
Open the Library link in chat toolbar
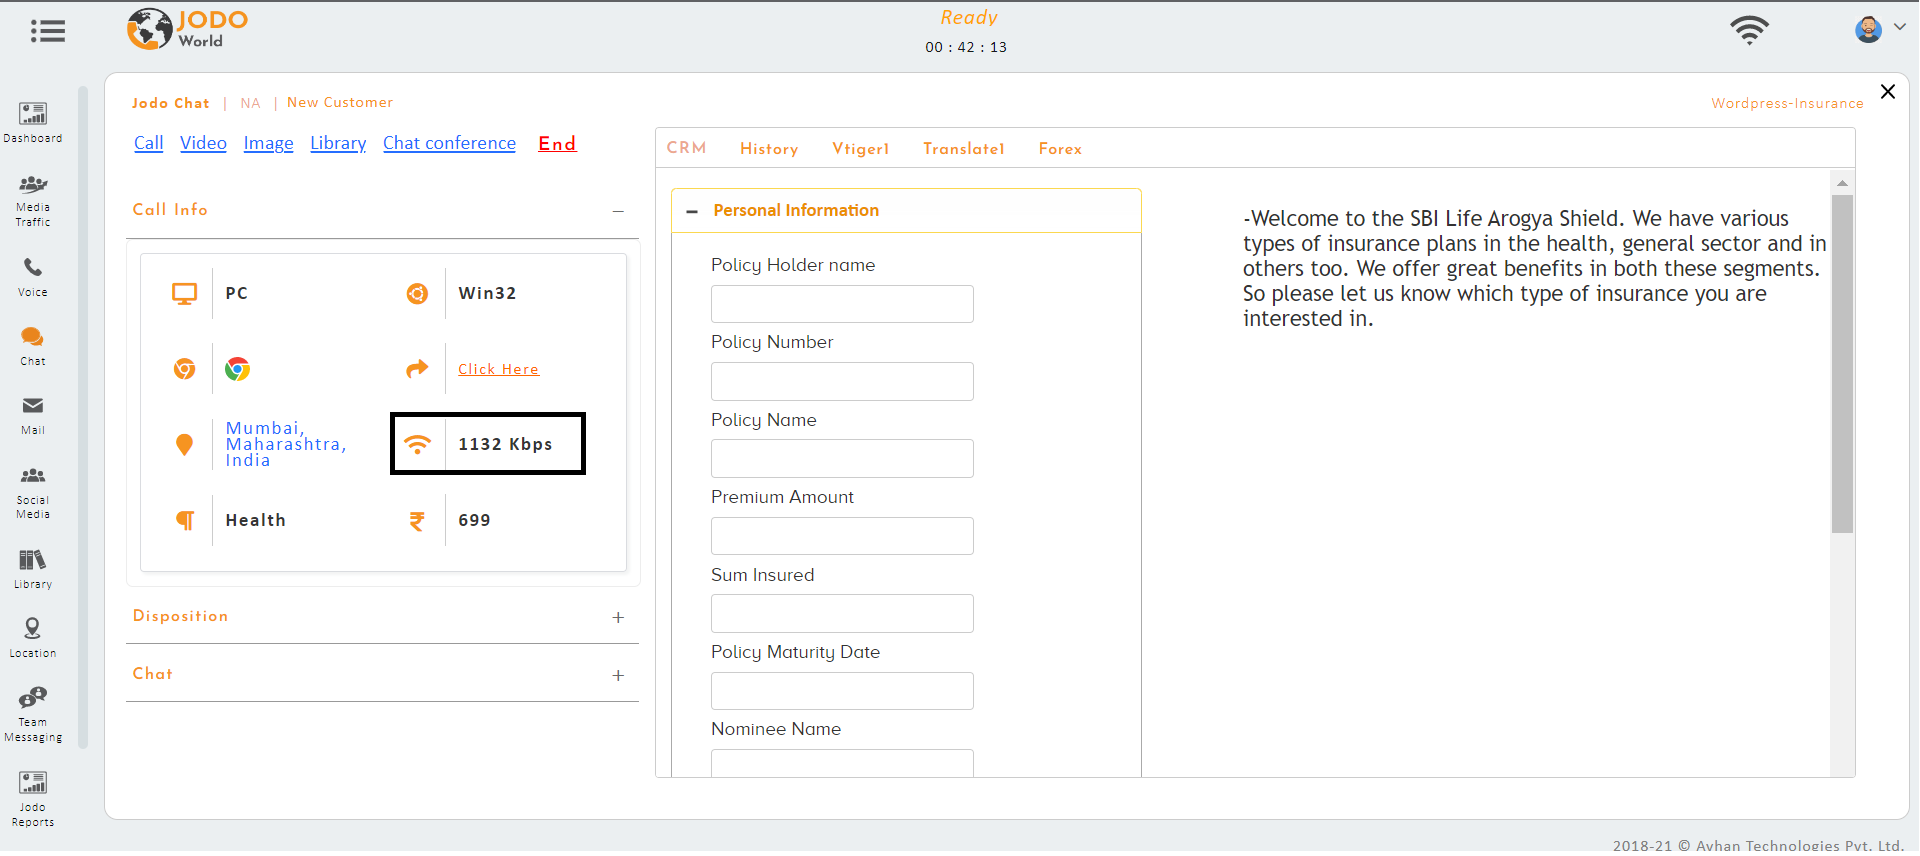pyautogui.click(x=338, y=143)
